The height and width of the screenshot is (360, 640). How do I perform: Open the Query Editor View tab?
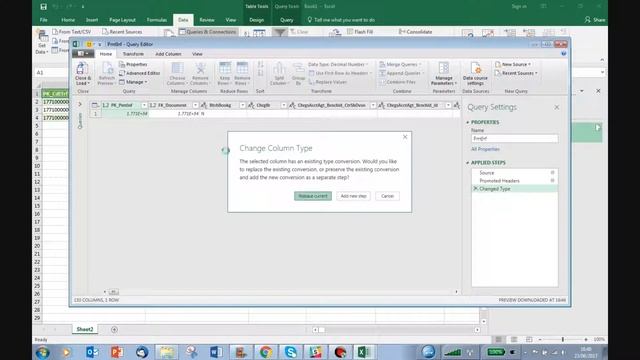coord(197,54)
